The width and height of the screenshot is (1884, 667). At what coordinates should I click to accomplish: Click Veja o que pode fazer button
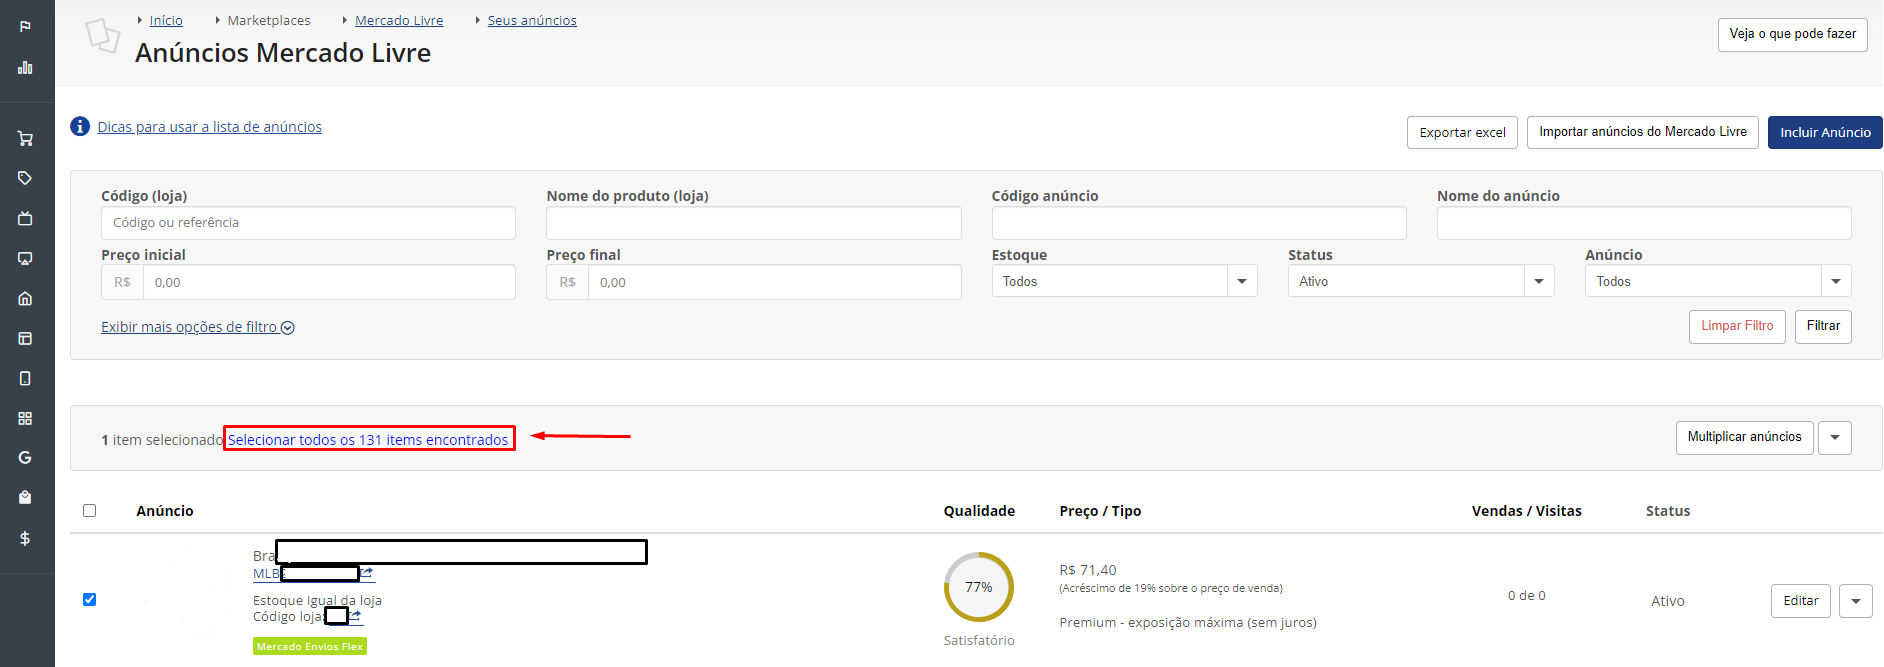pos(1793,34)
